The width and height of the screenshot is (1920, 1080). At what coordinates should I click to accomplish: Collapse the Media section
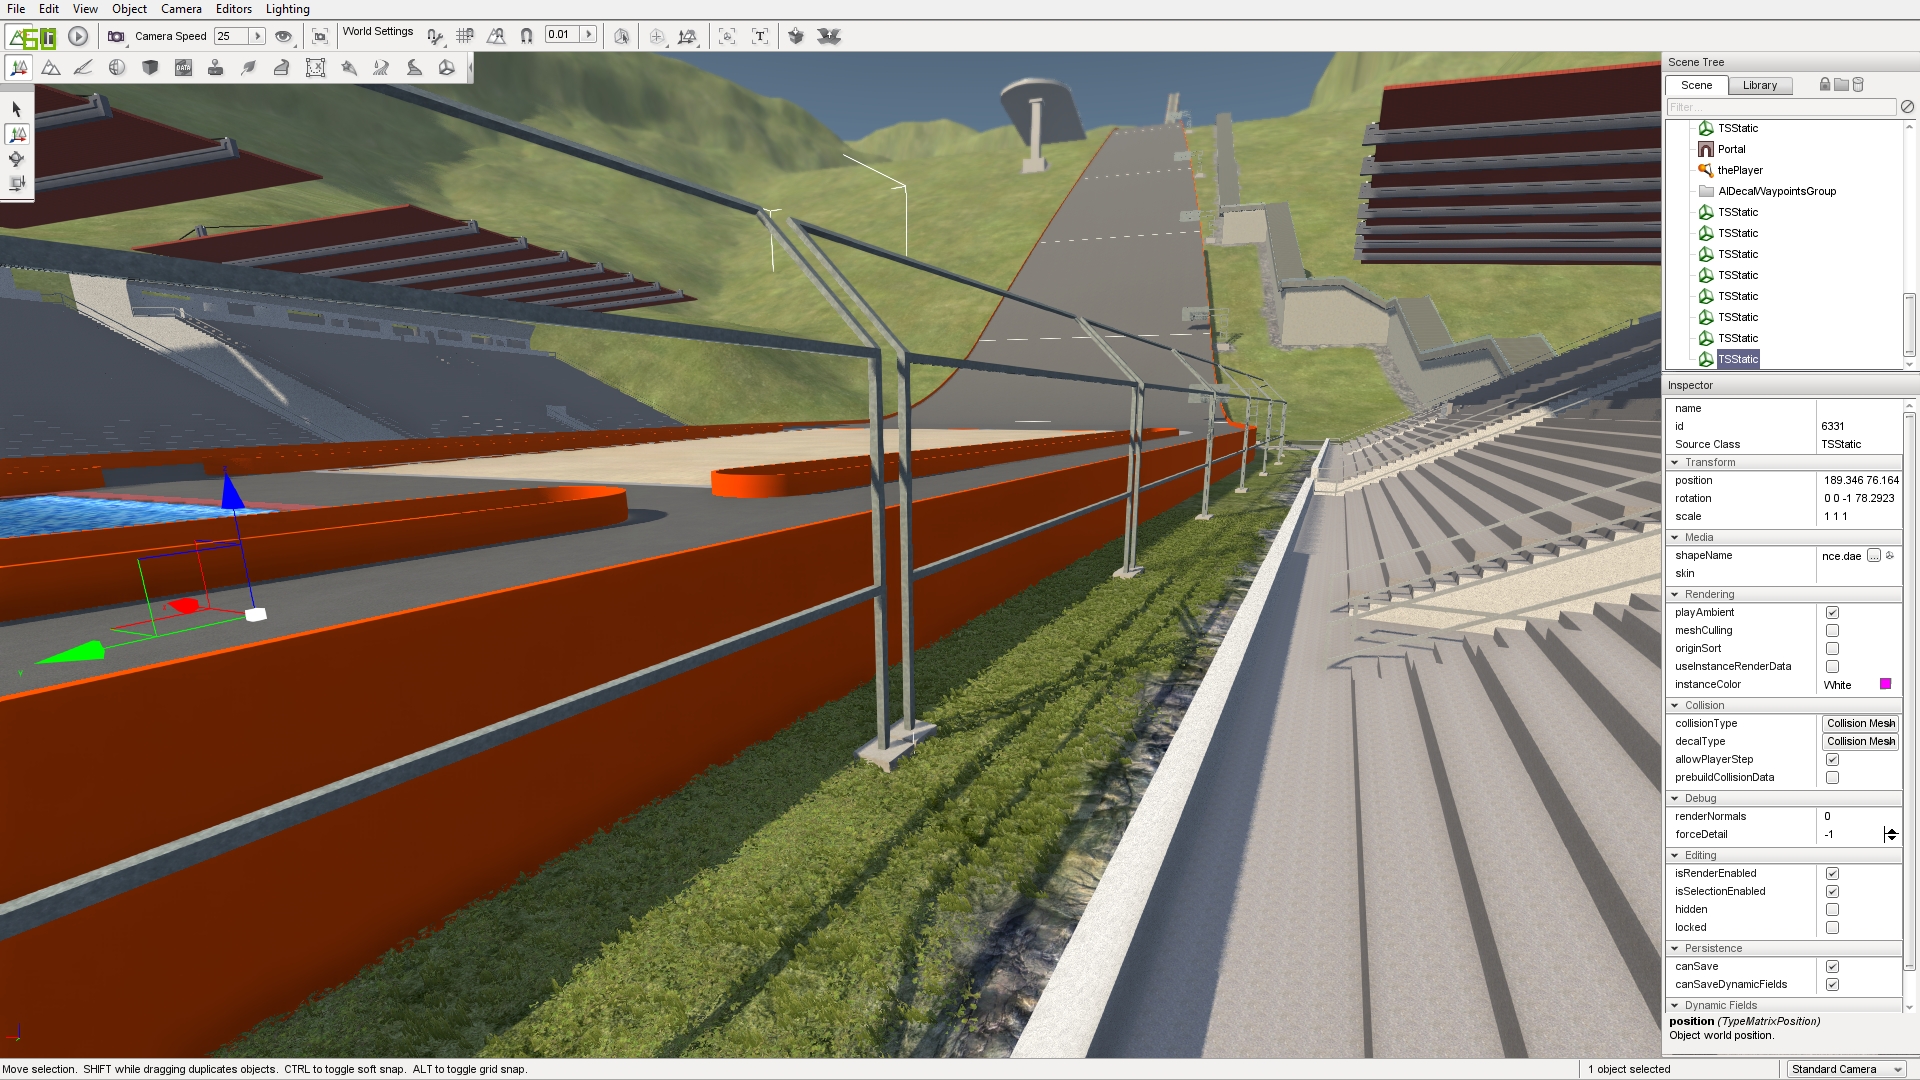pos(1675,538)
